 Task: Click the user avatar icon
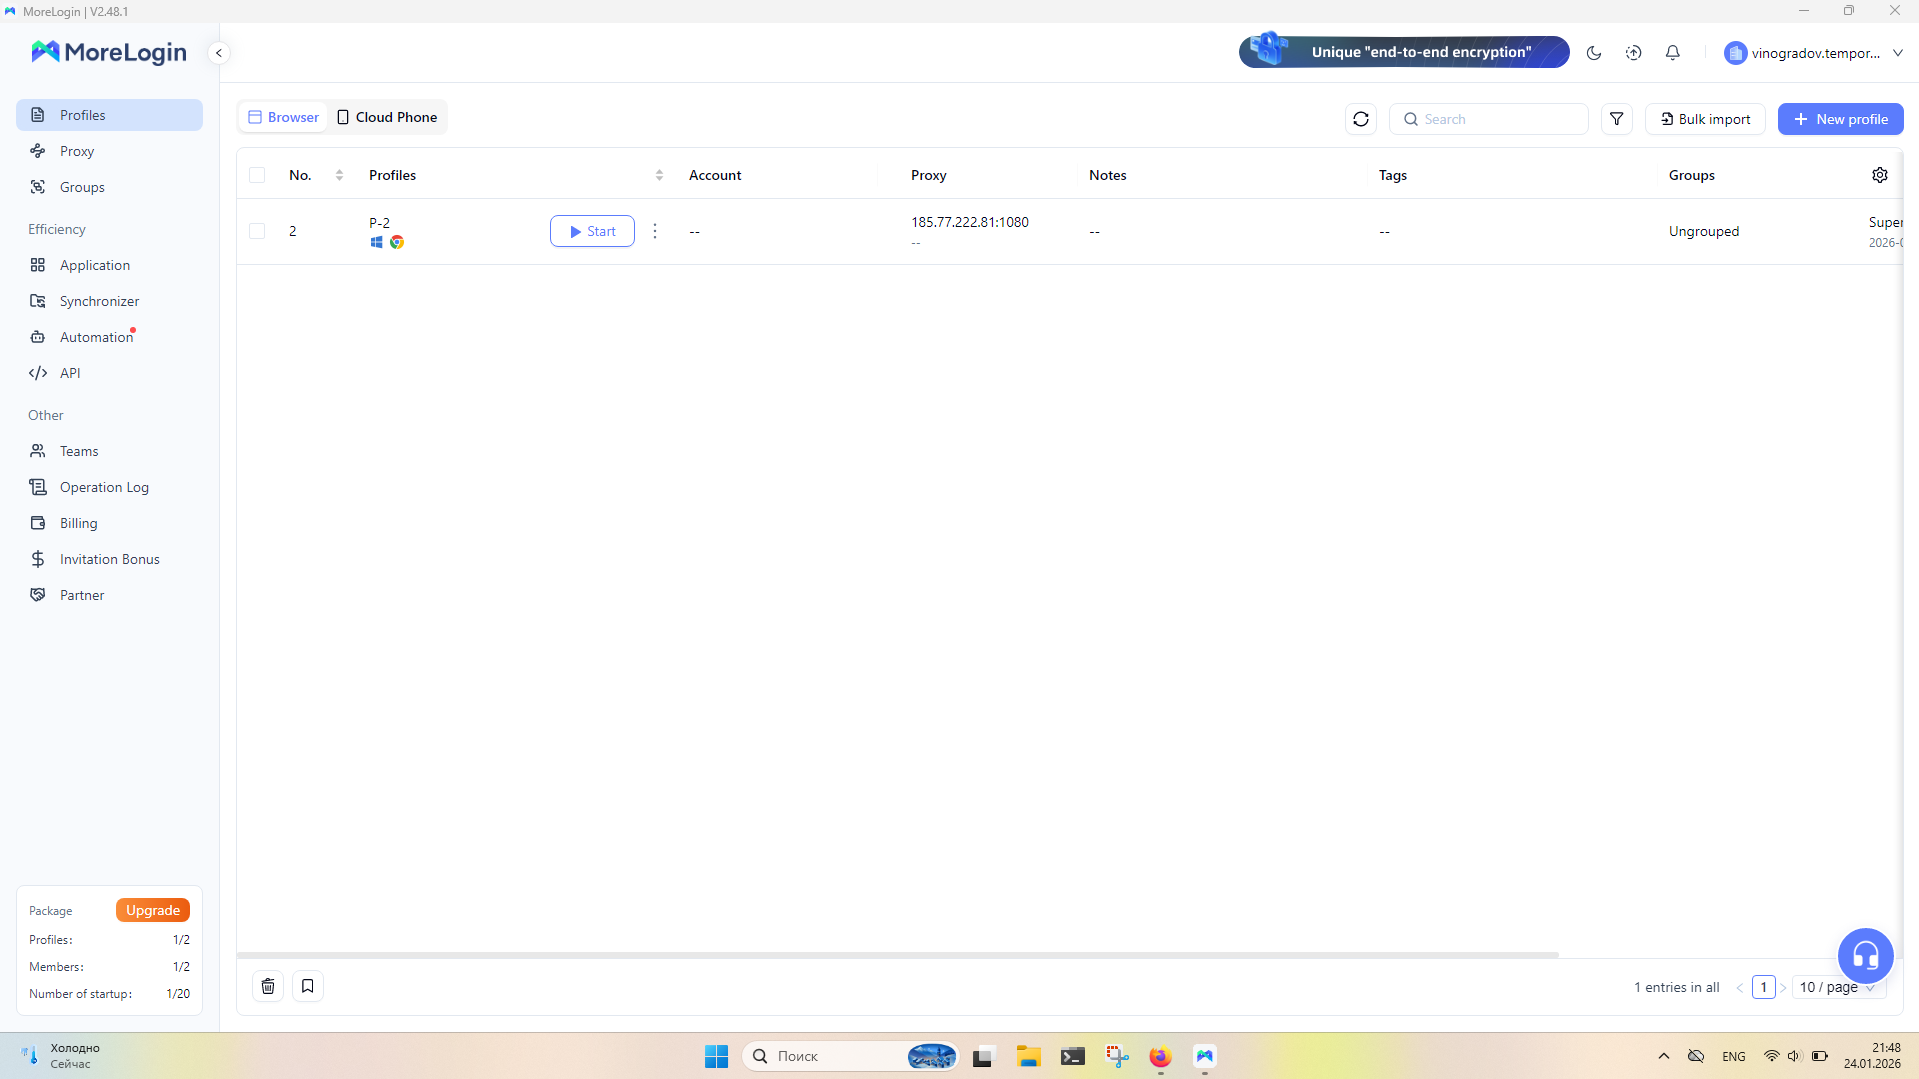[1736, 53]
